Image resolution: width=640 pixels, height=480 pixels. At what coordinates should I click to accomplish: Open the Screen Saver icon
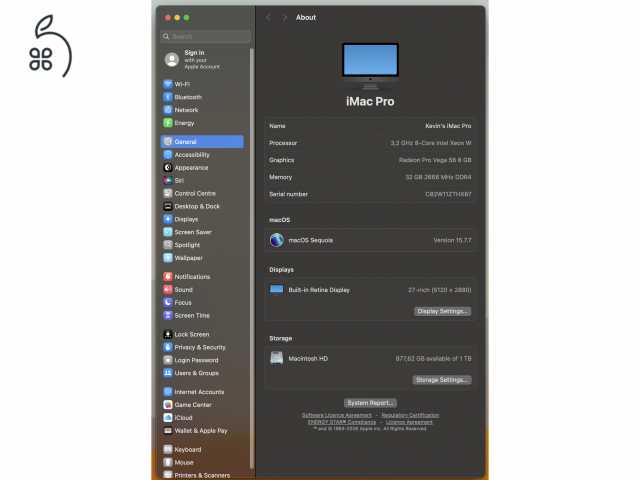pyautogui.click(x=168, y=232)
